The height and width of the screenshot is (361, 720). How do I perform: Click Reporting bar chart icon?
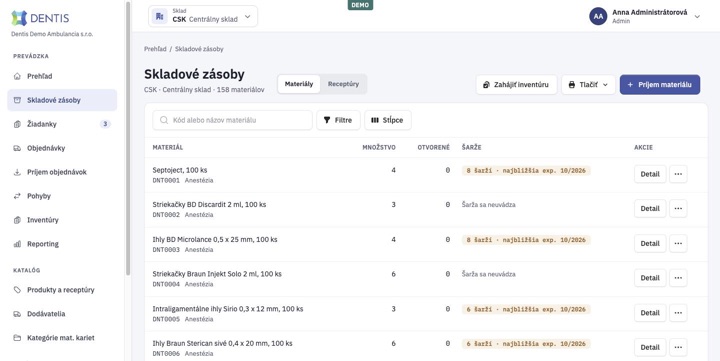click(17, 244)
